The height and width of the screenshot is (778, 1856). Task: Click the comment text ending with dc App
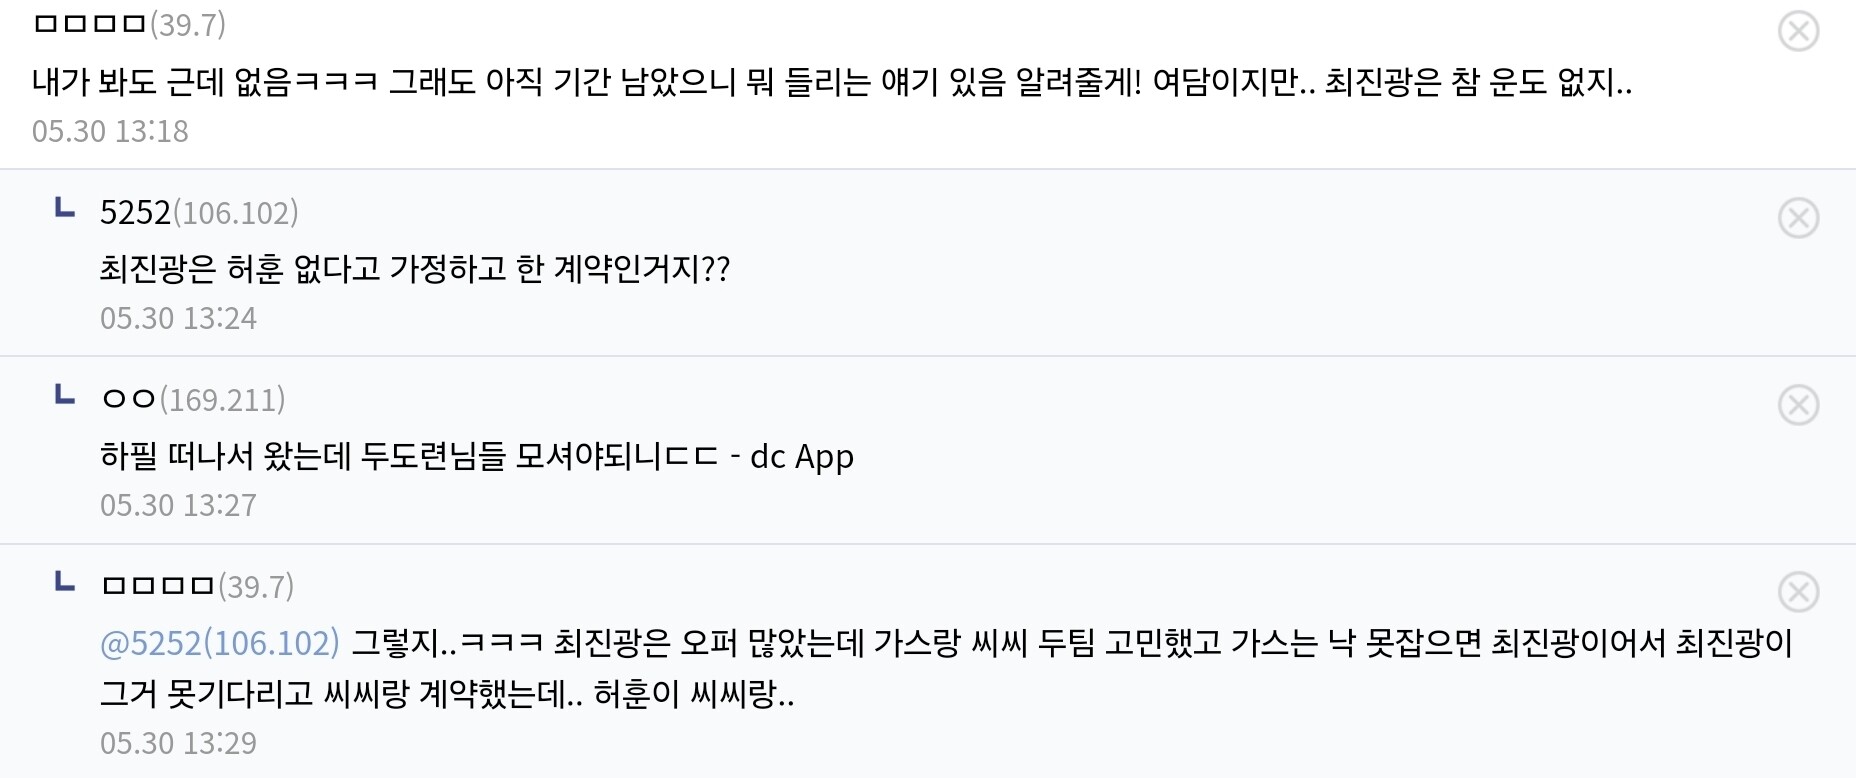(476, 456)
